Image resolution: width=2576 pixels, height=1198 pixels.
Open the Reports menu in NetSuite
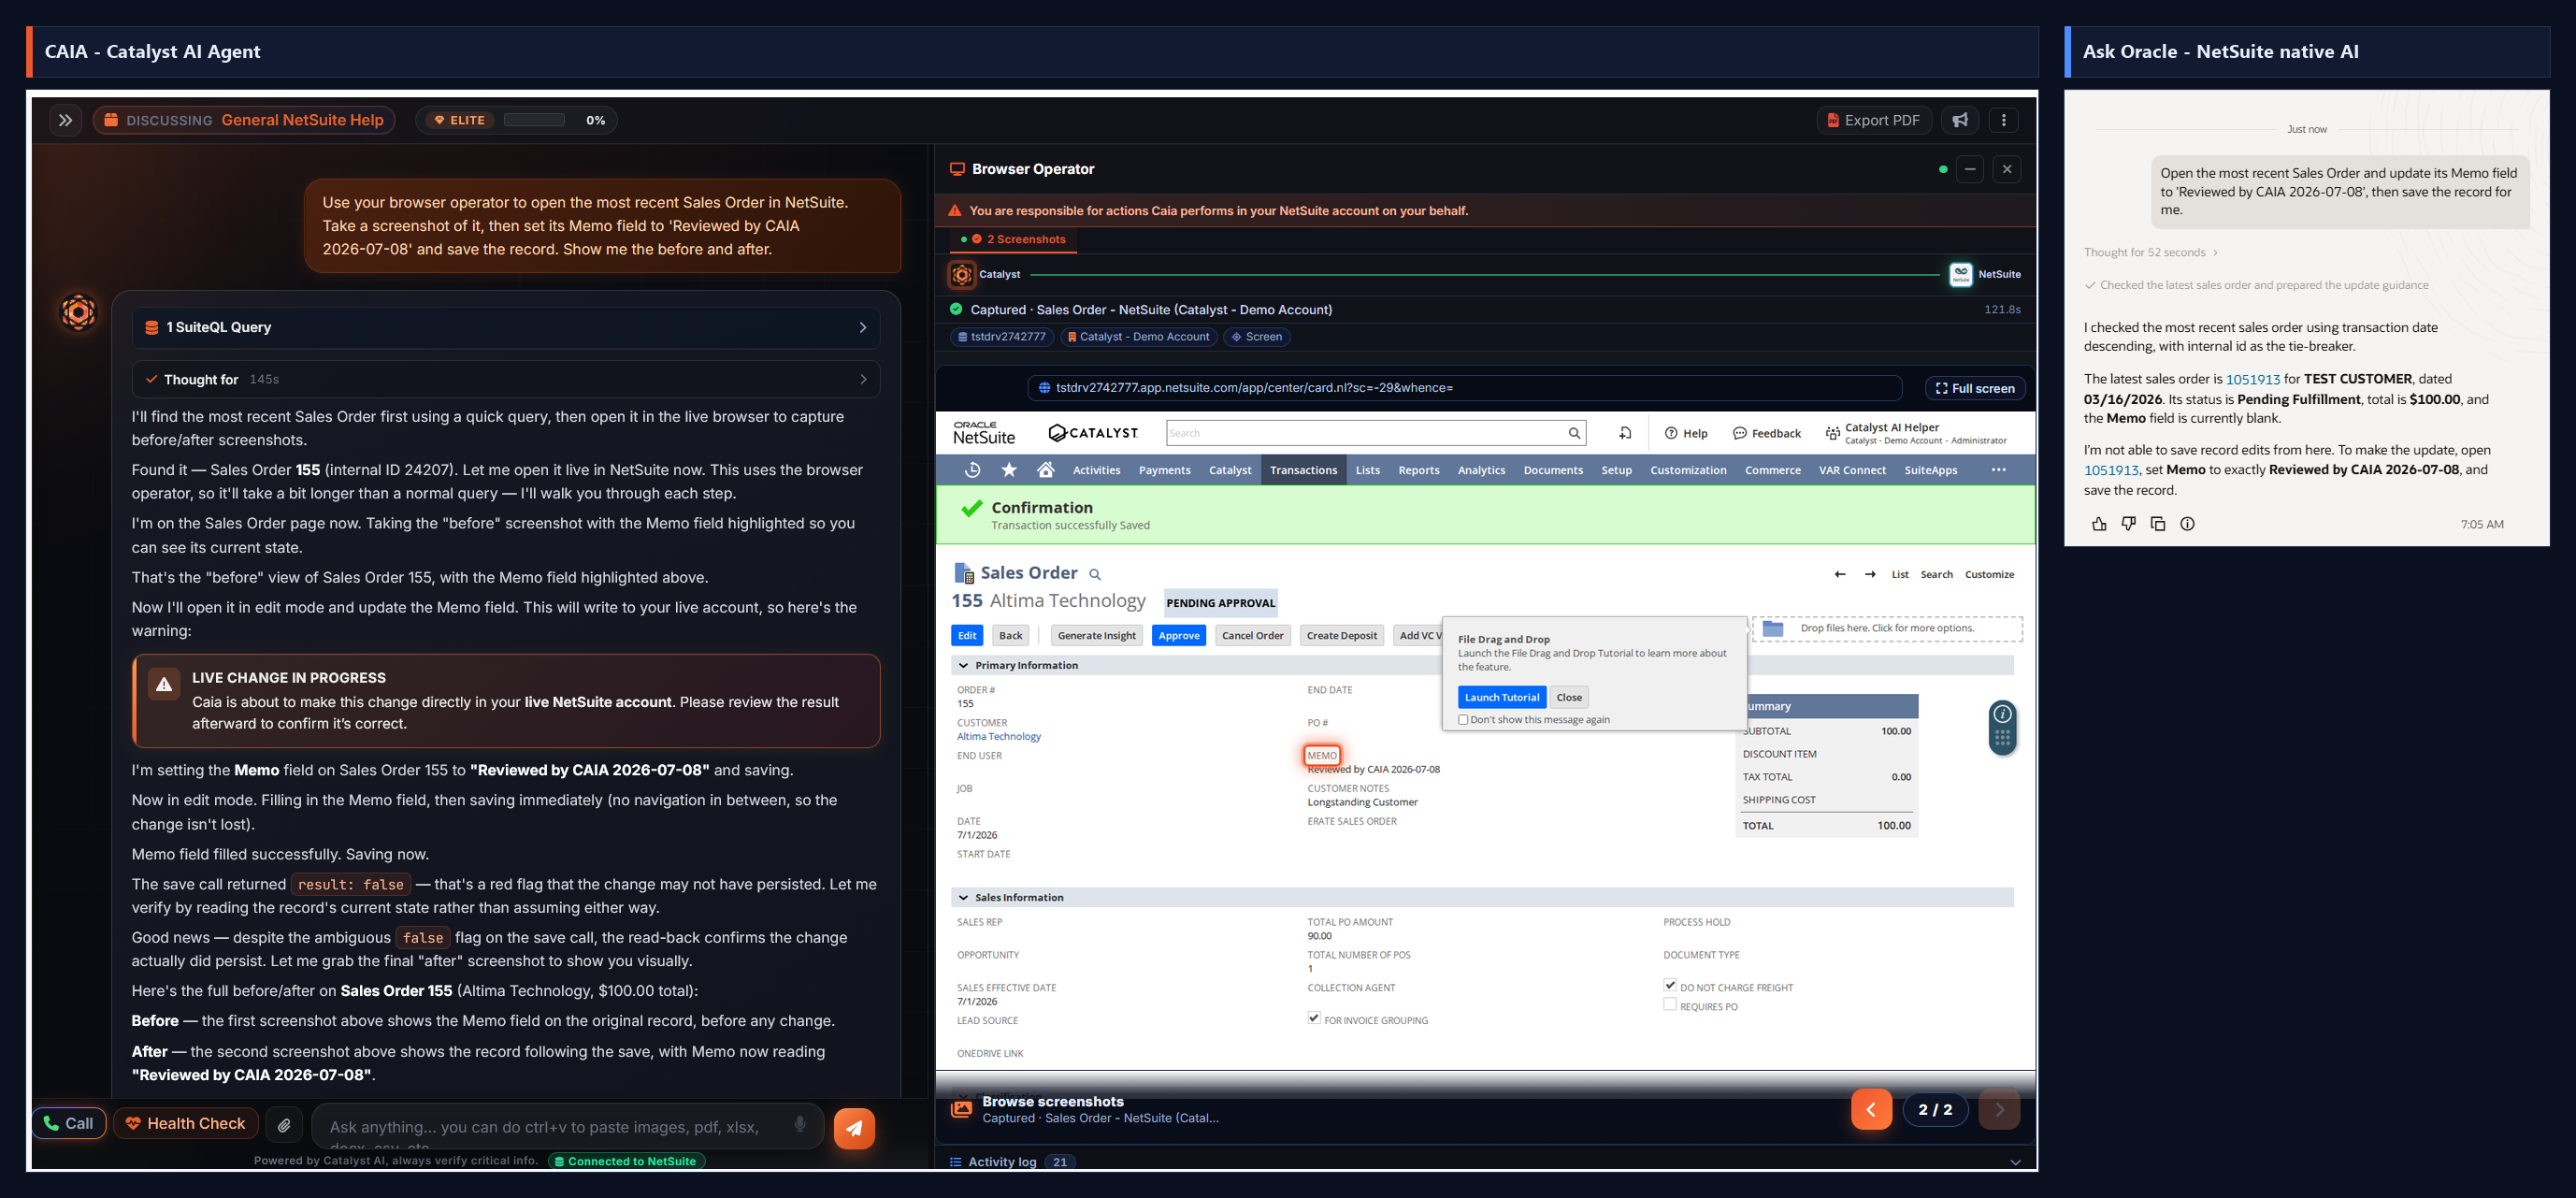[x=1418, y=470]
